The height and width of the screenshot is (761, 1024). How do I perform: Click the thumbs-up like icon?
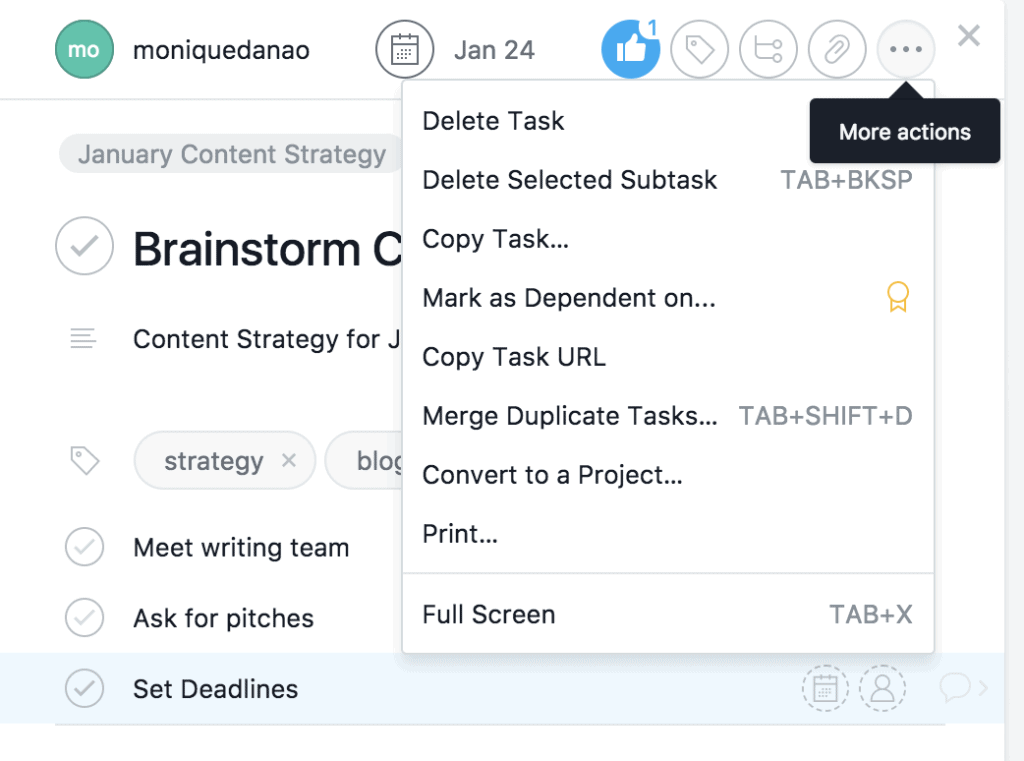click(x=630, y=48)
